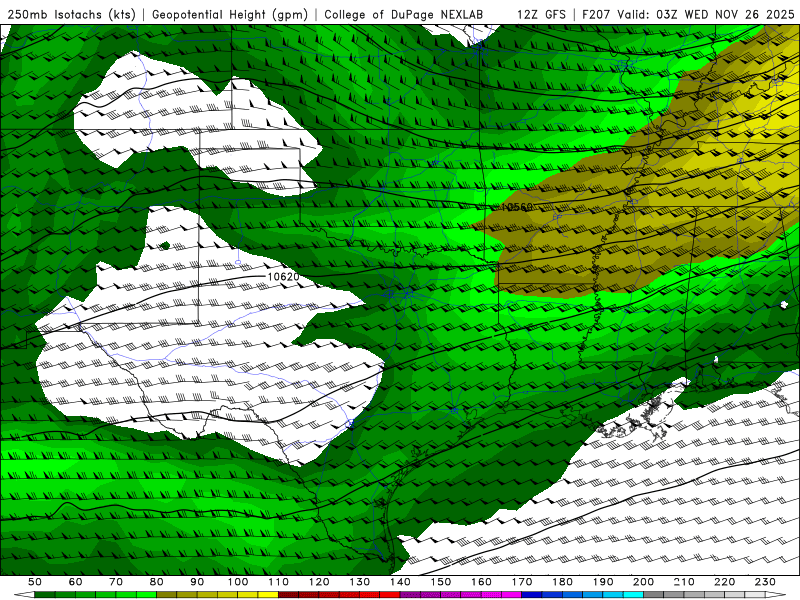Click the 120 value on the color scale

(319, 582)
